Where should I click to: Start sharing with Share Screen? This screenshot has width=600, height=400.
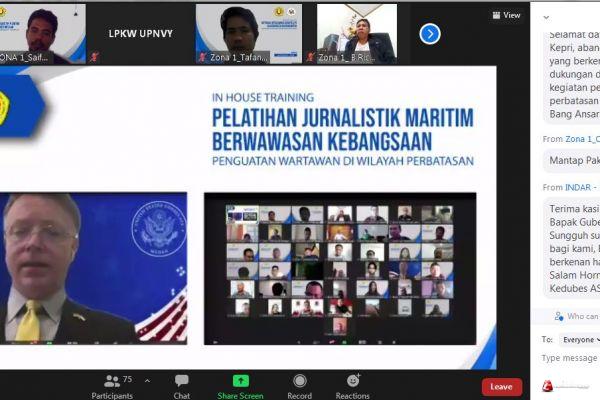pos(240,385)
